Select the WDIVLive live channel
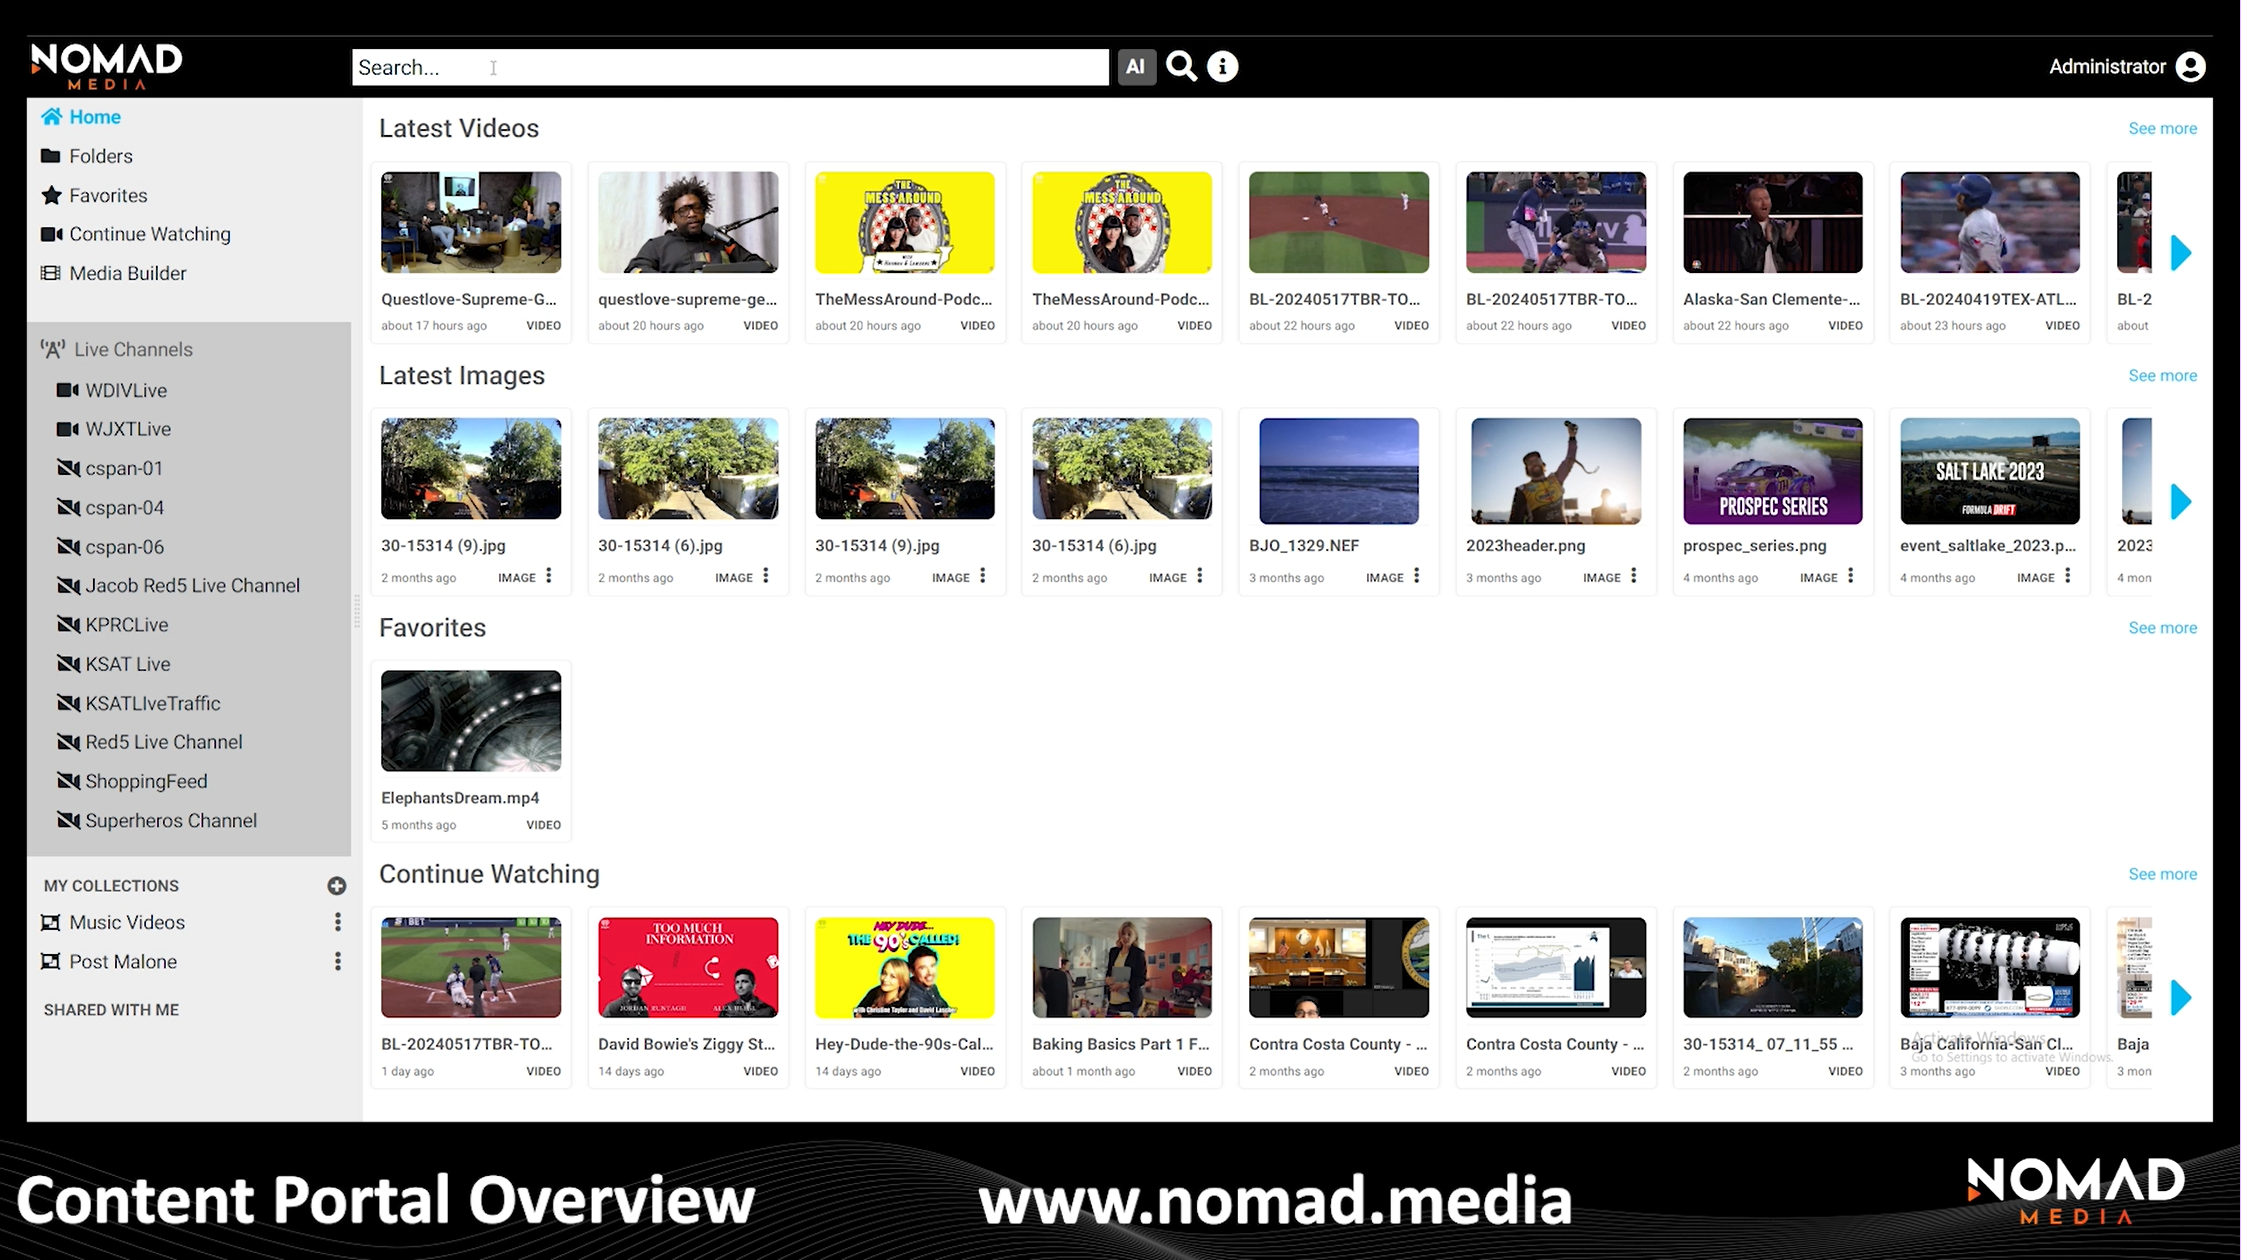This screenshot has width=2241, height=1260. click(125, 390)
